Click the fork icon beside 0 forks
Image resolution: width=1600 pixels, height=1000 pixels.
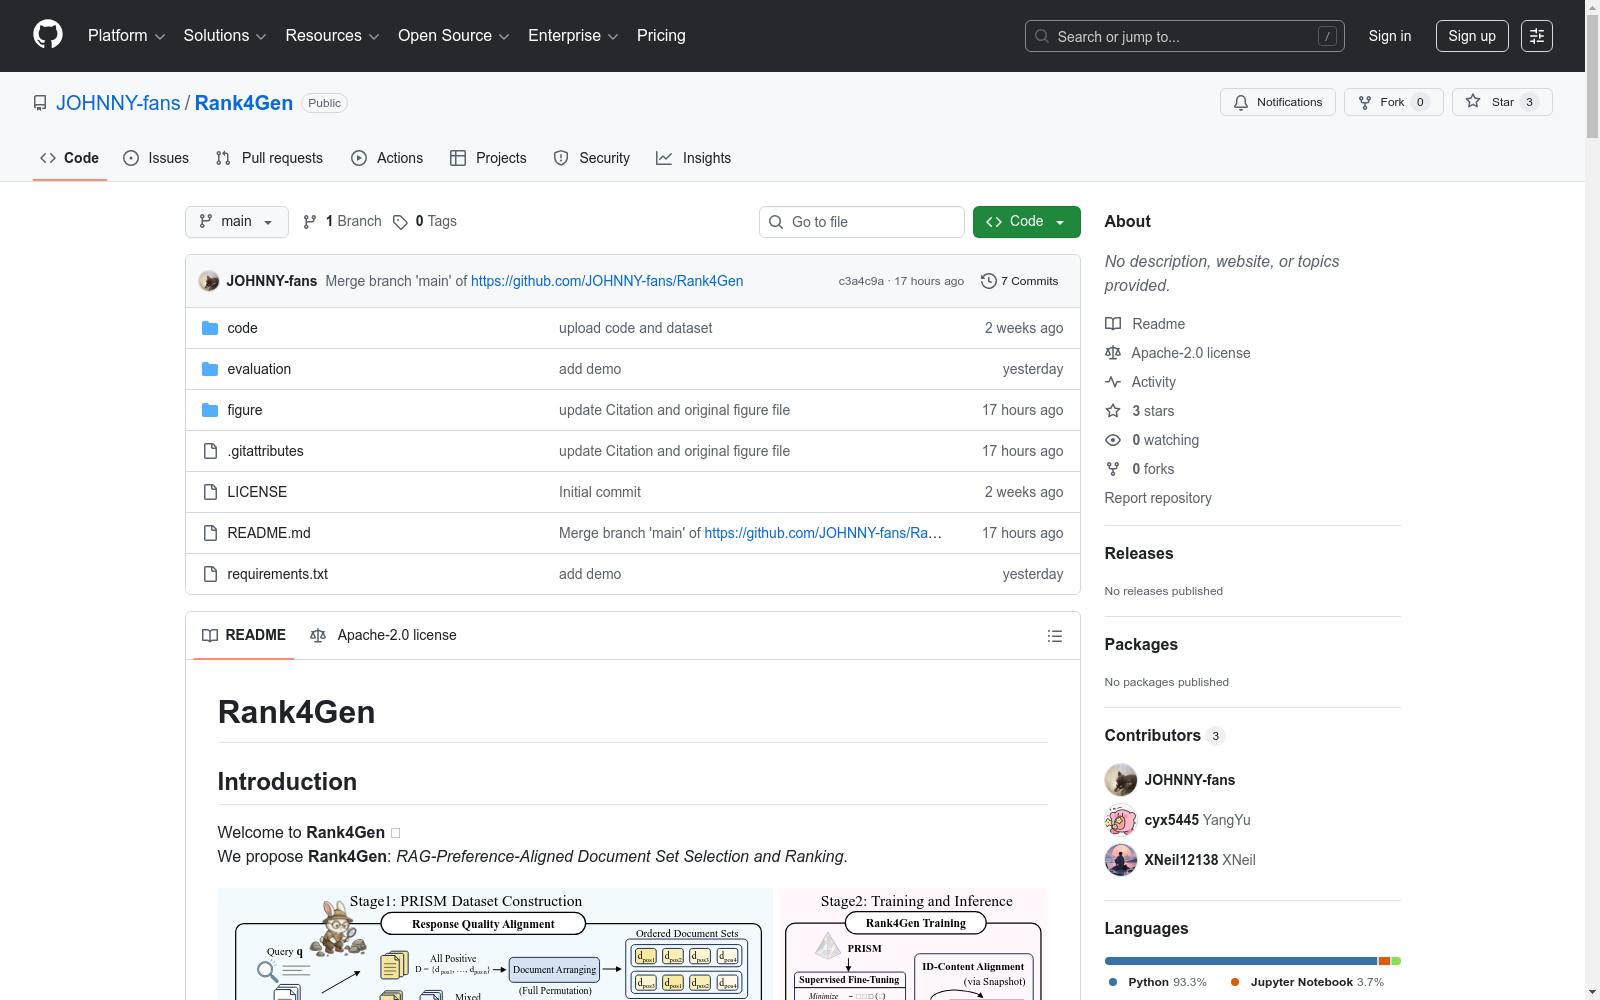click(x=1113, y=469)
